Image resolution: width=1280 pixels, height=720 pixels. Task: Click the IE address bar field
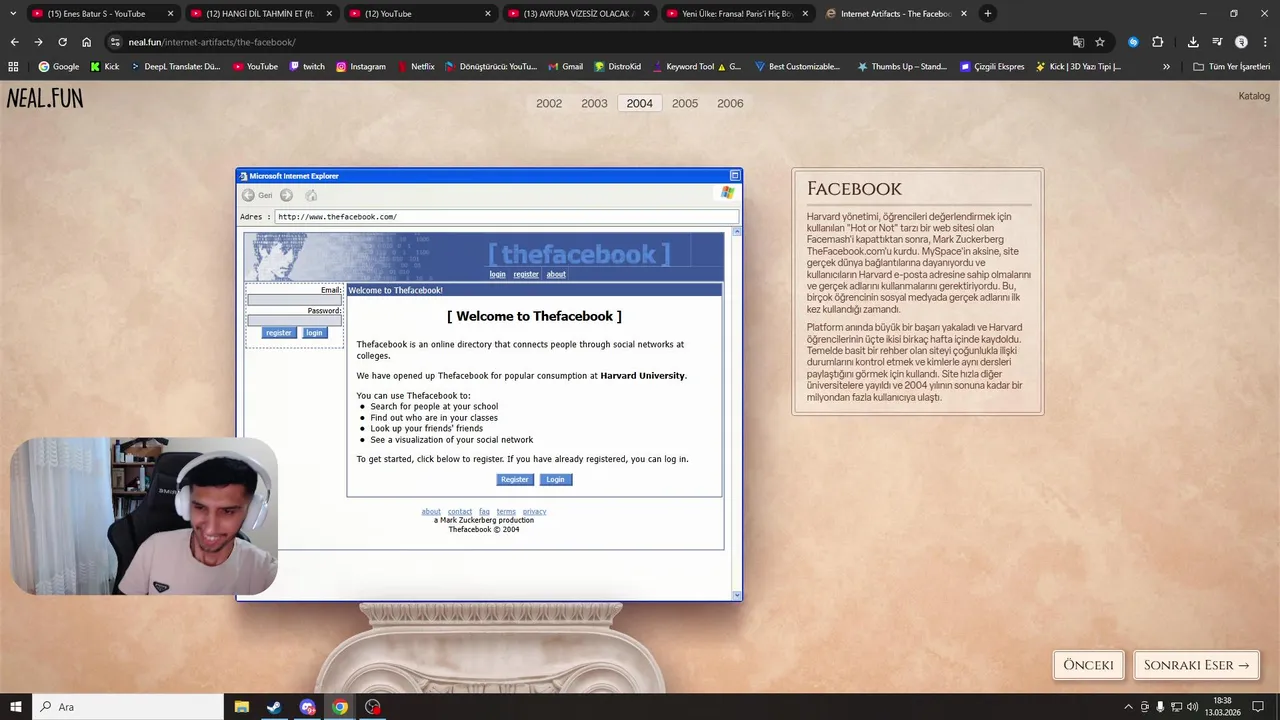tap(507, 216)
